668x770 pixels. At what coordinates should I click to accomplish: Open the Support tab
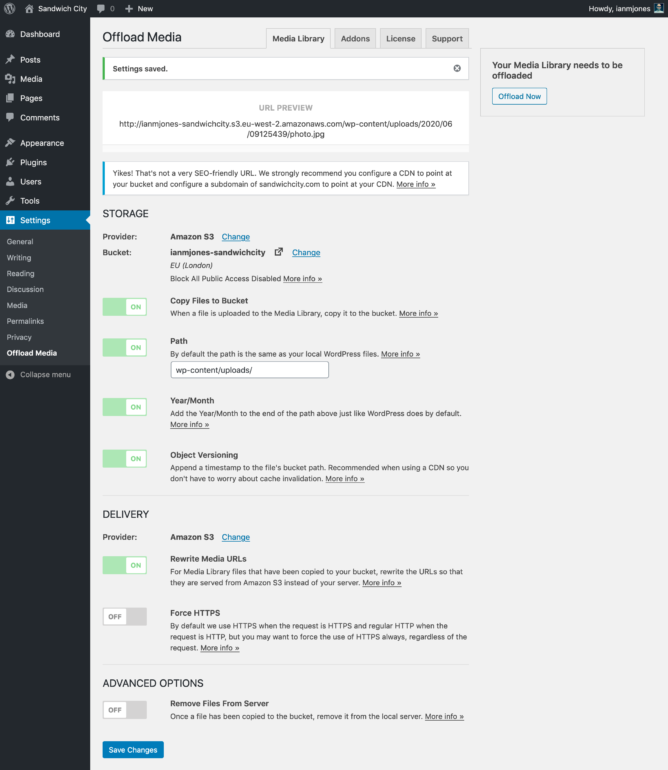447,38
